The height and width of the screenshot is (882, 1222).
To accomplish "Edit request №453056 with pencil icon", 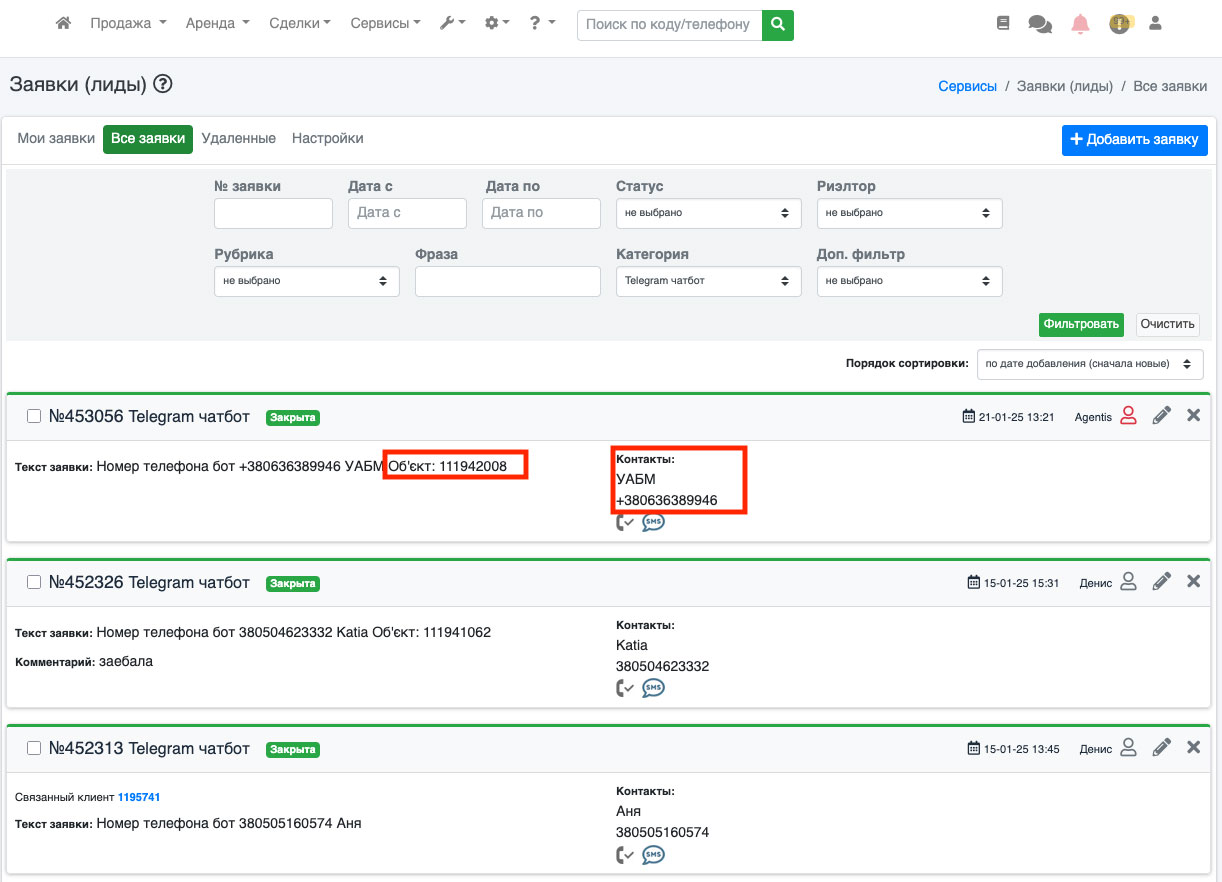I will pyautogui.click(x=1161, y=416).
